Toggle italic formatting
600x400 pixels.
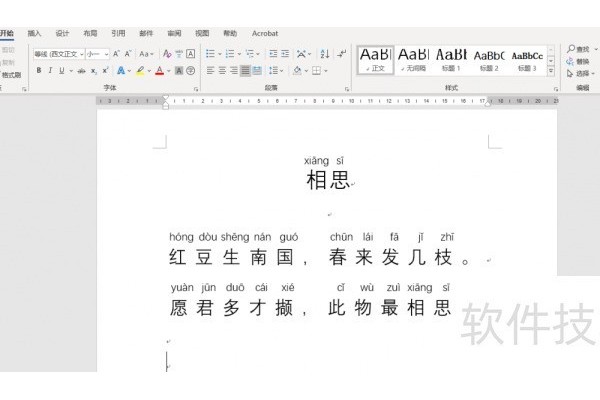(50, 71)
